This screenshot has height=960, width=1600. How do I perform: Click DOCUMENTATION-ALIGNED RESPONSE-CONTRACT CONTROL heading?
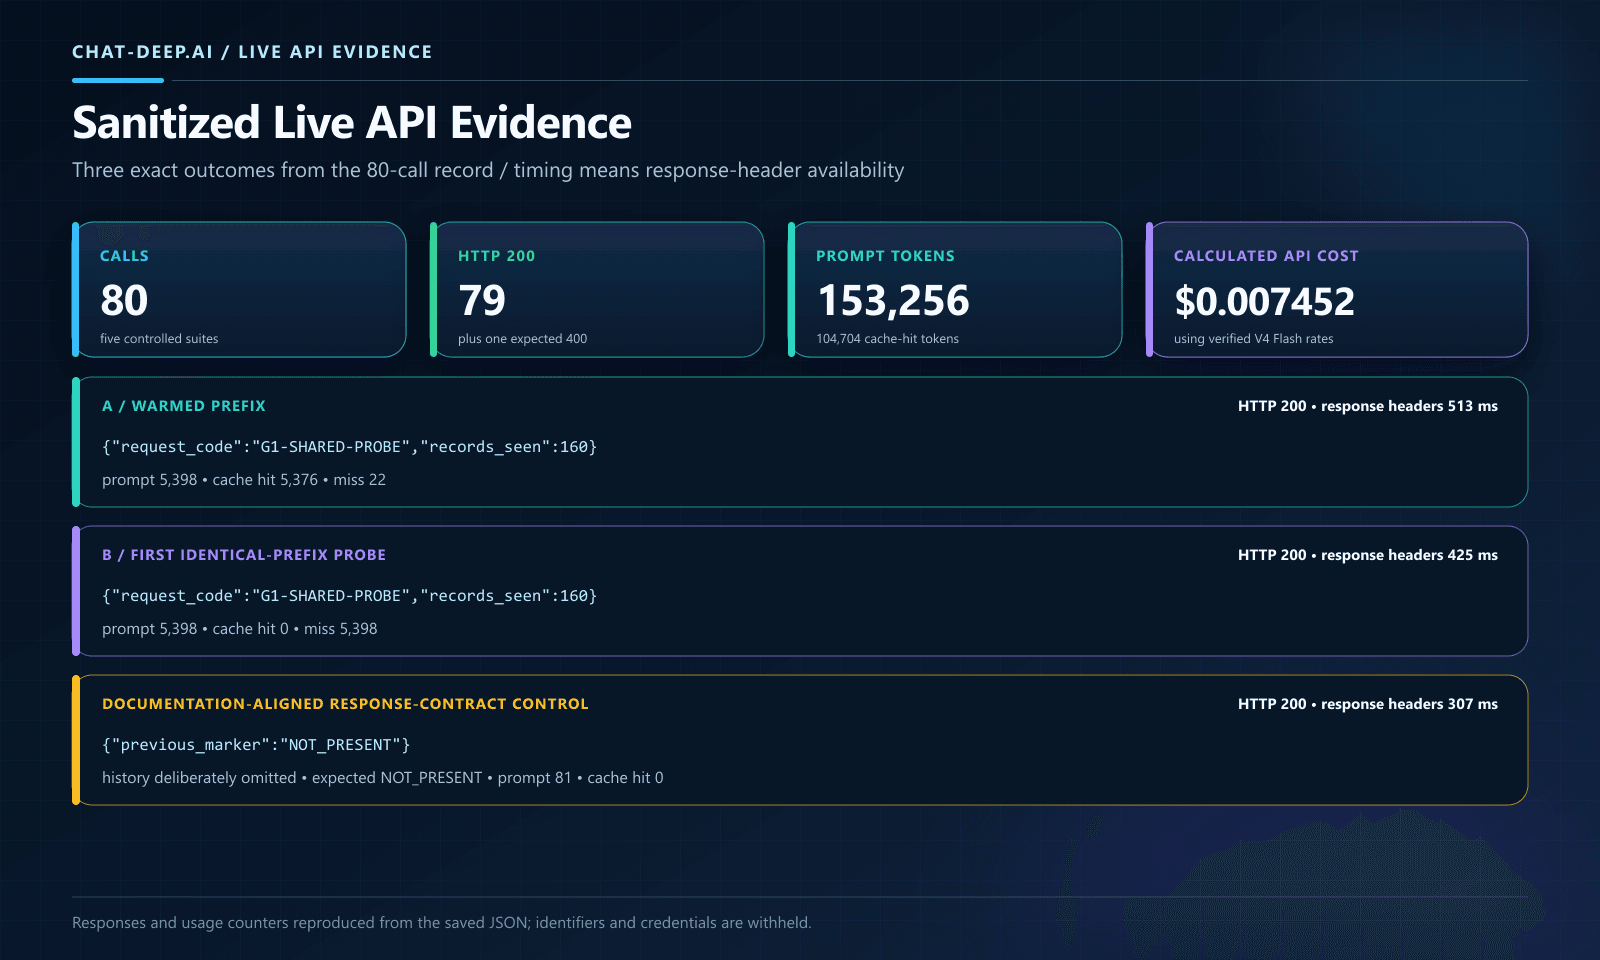pyautogui.click(x=345, y=704)
